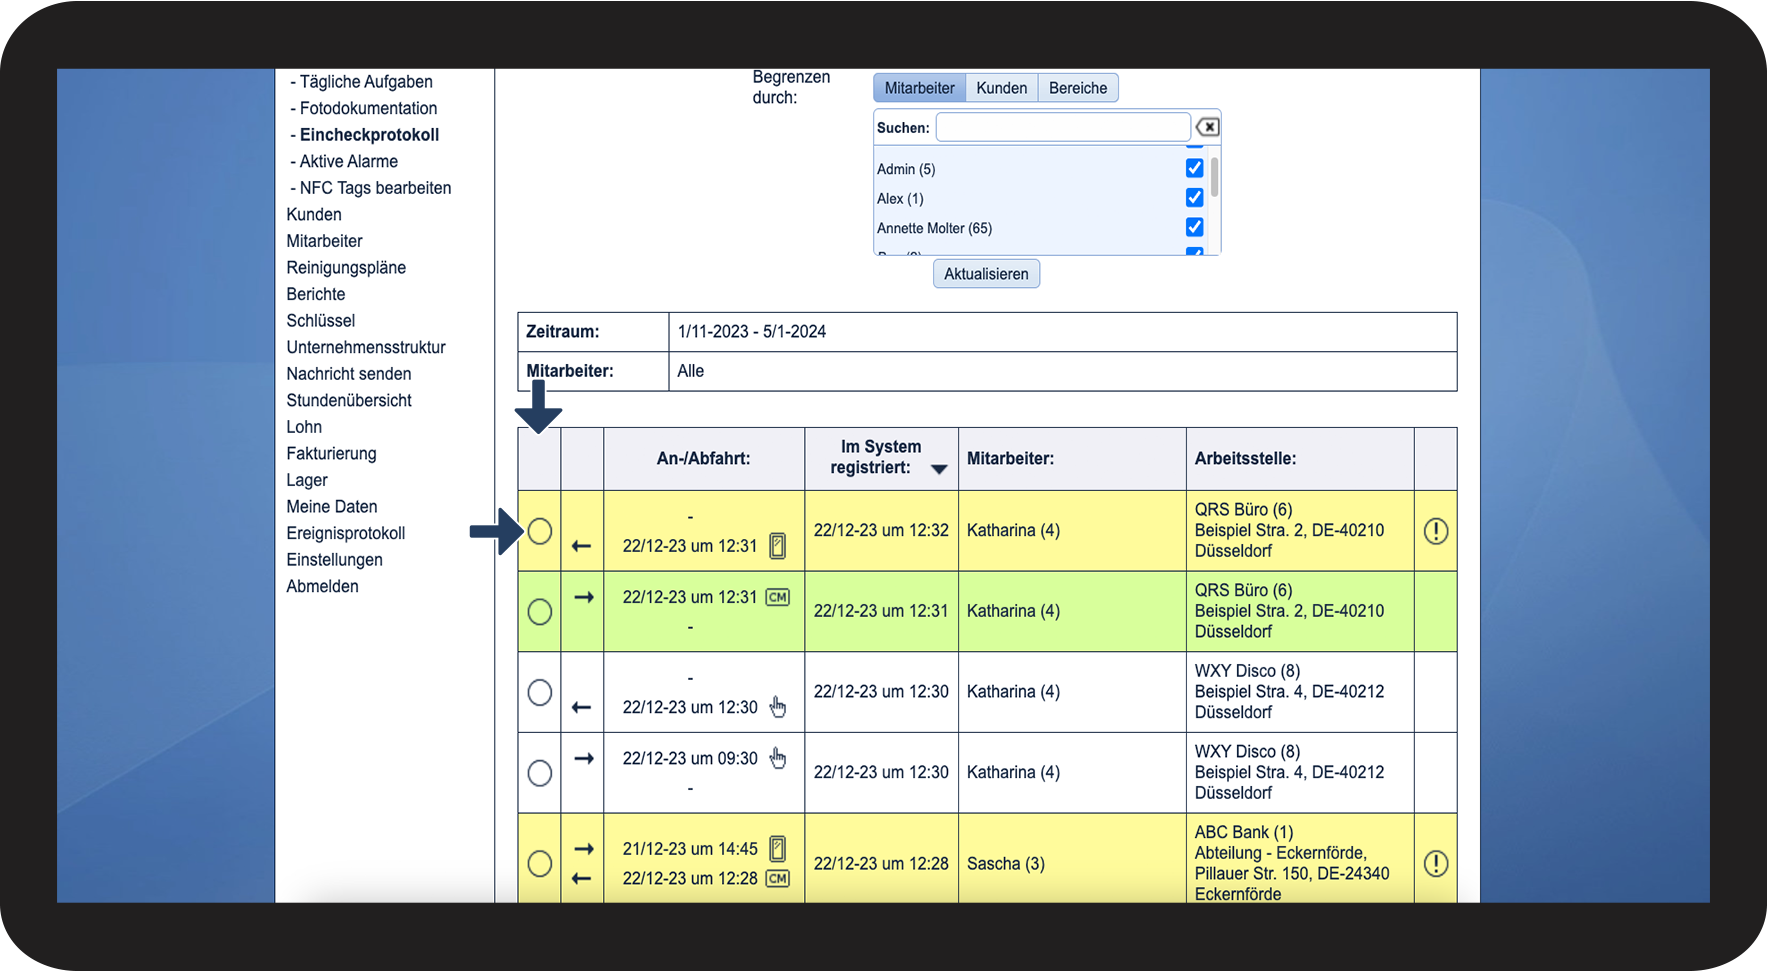Uncheck the Admin (5) checkbox
This screenshot has height=971, width=1767.
tap(1194, 168)
